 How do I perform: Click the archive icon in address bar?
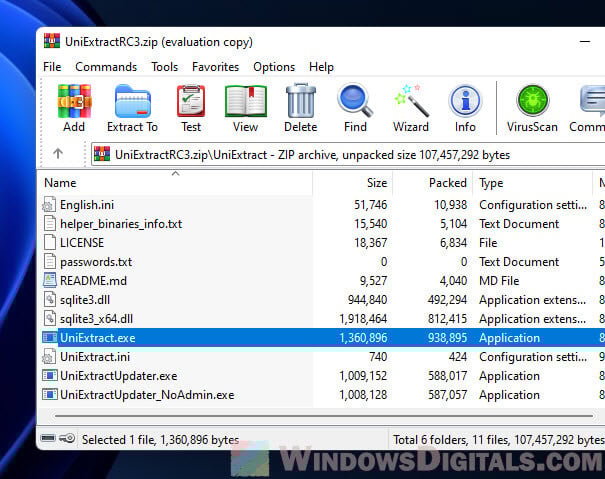pyautogui.click(x=102, y=154)
